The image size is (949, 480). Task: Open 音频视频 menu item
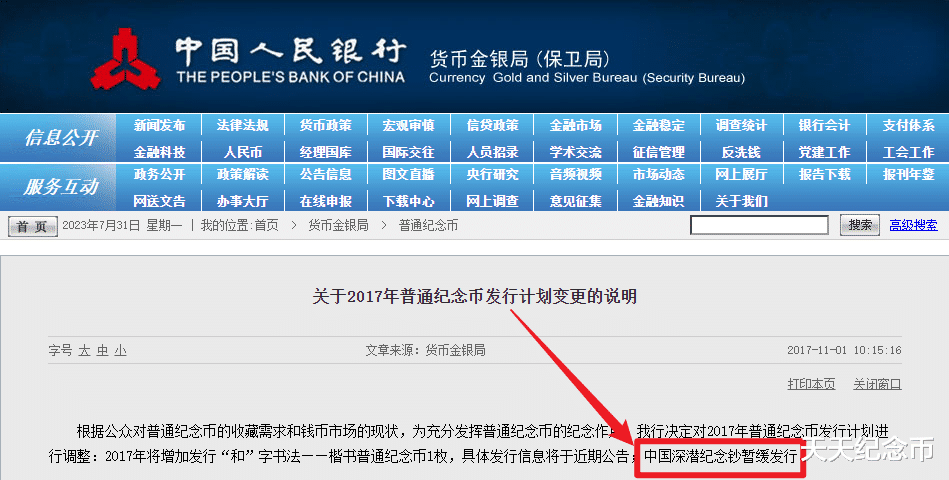[x=575, y=174]
